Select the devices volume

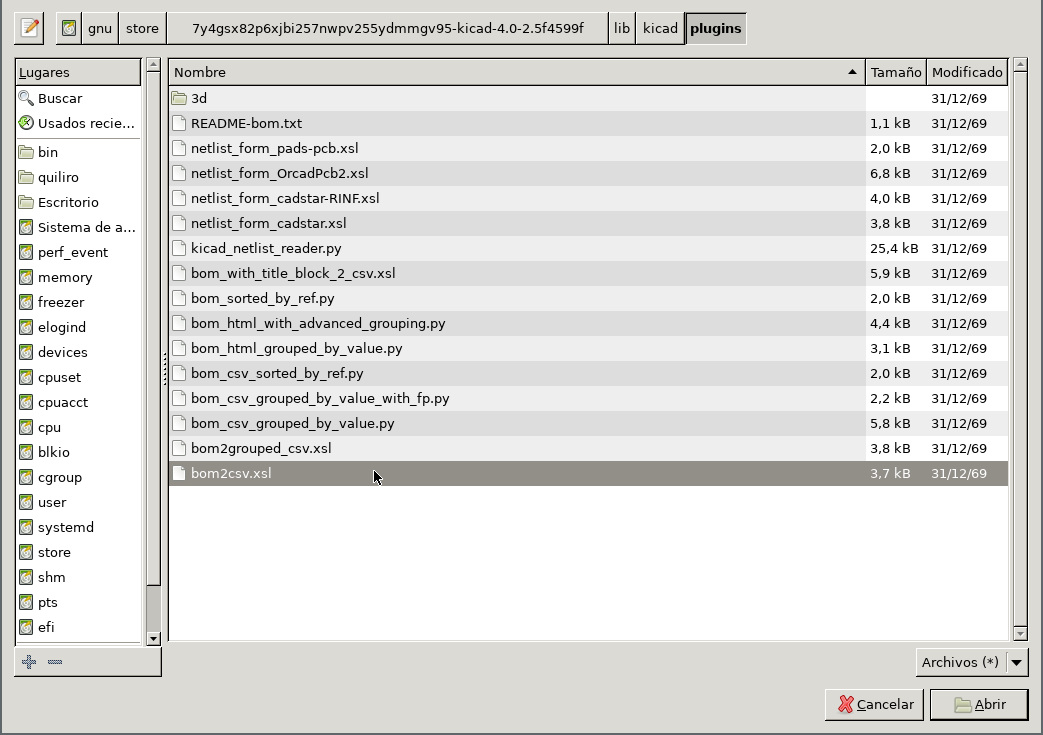pos(78,353)
